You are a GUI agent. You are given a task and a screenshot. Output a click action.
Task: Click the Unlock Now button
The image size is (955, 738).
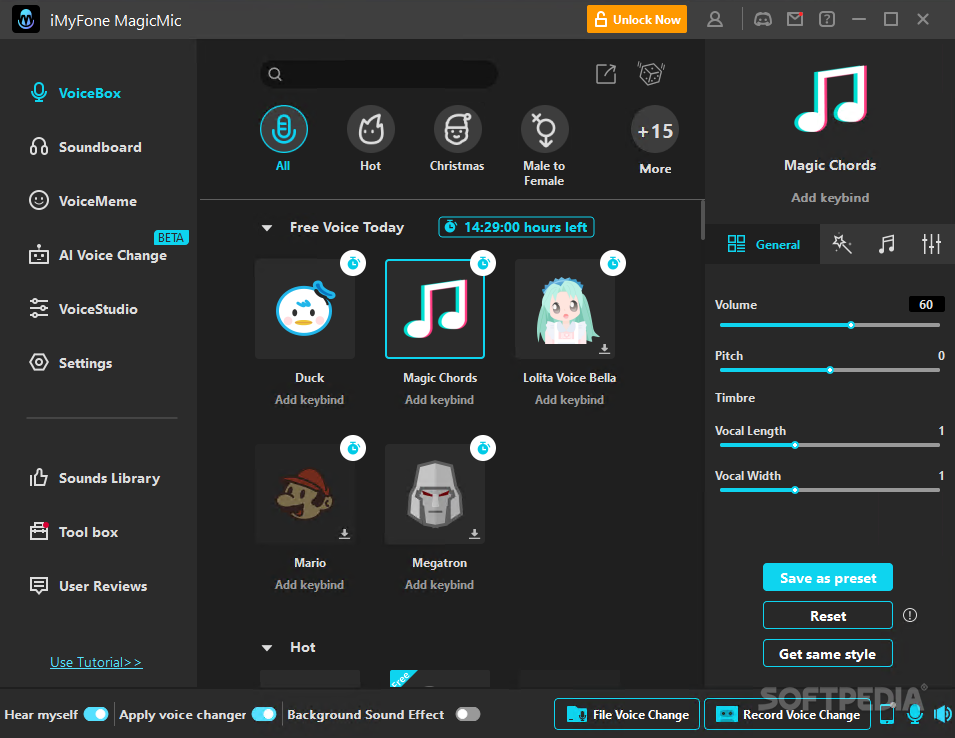pos(637,19)
